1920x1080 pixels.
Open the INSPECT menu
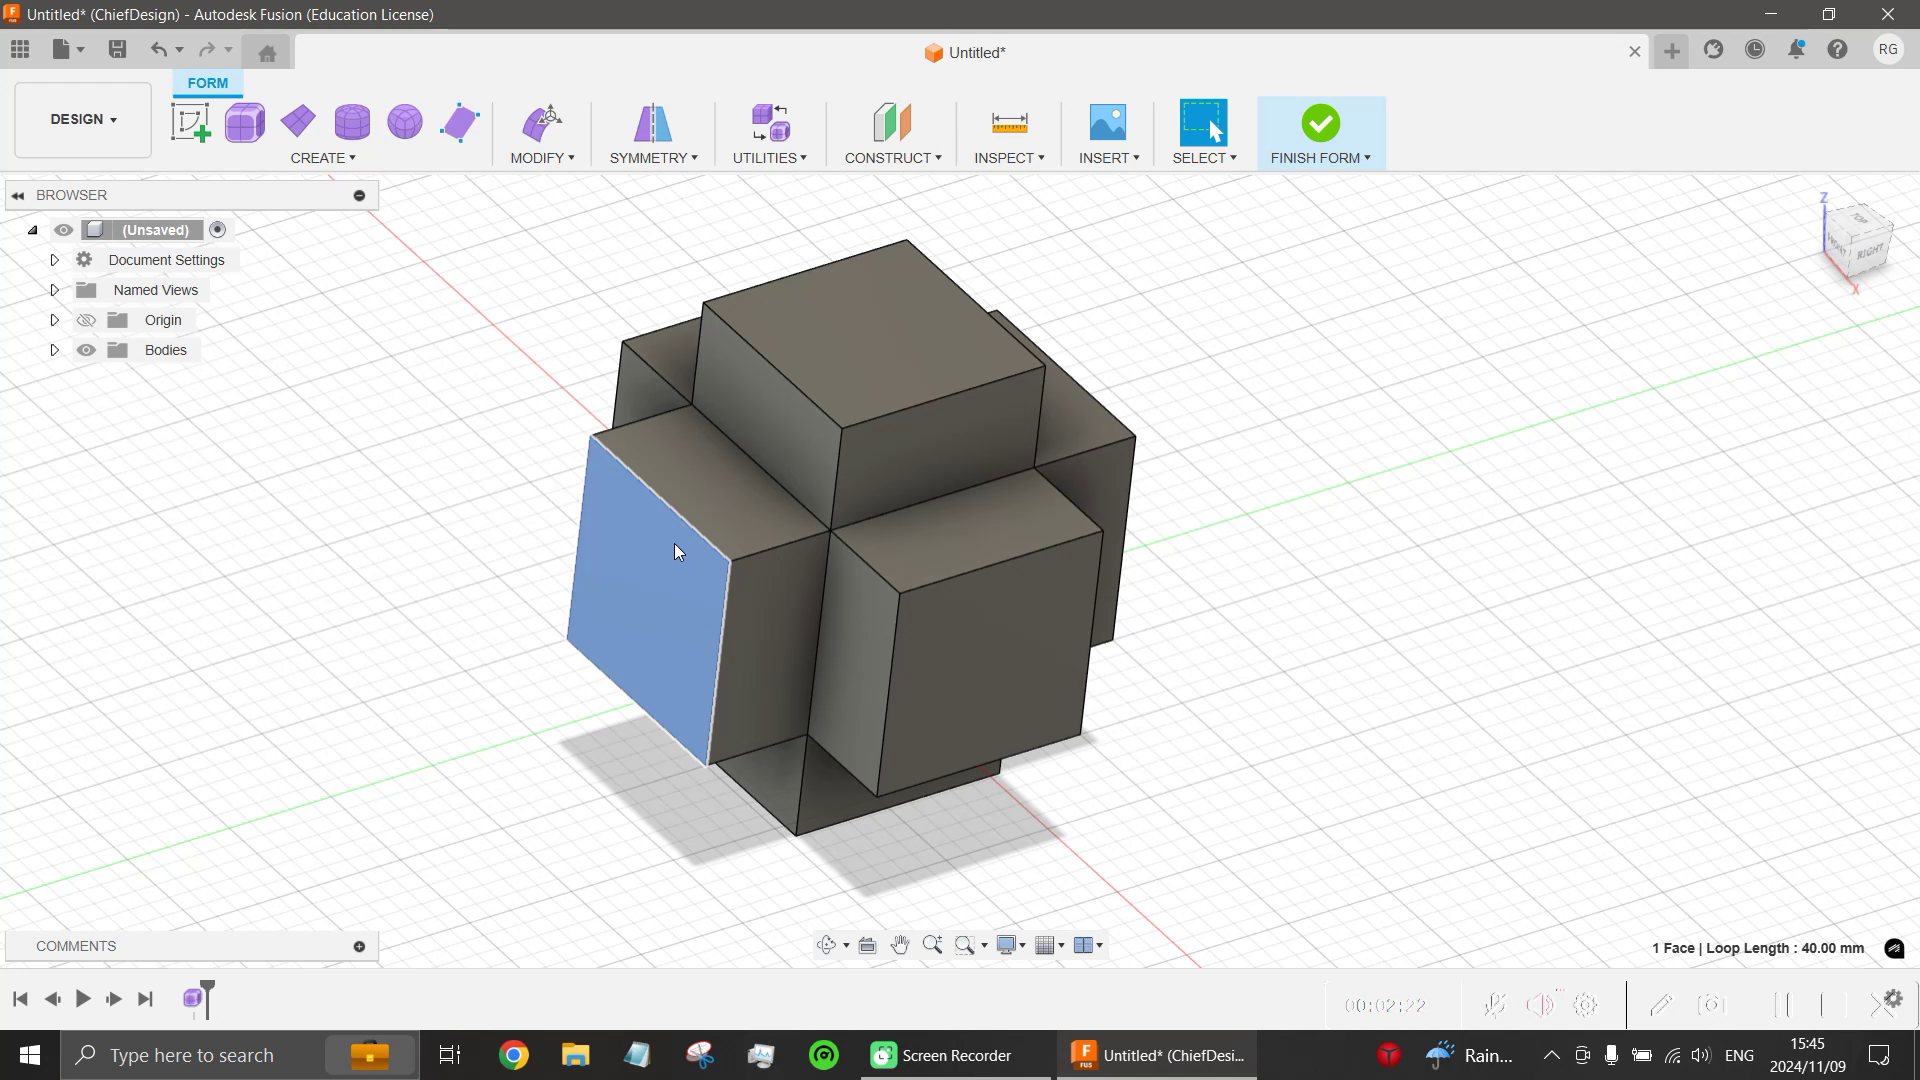pyautogui.click(x=1009, y=158)
